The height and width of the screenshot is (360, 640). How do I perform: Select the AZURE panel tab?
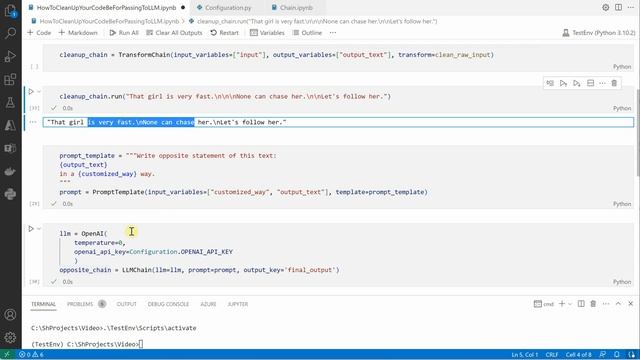point(208,304)
